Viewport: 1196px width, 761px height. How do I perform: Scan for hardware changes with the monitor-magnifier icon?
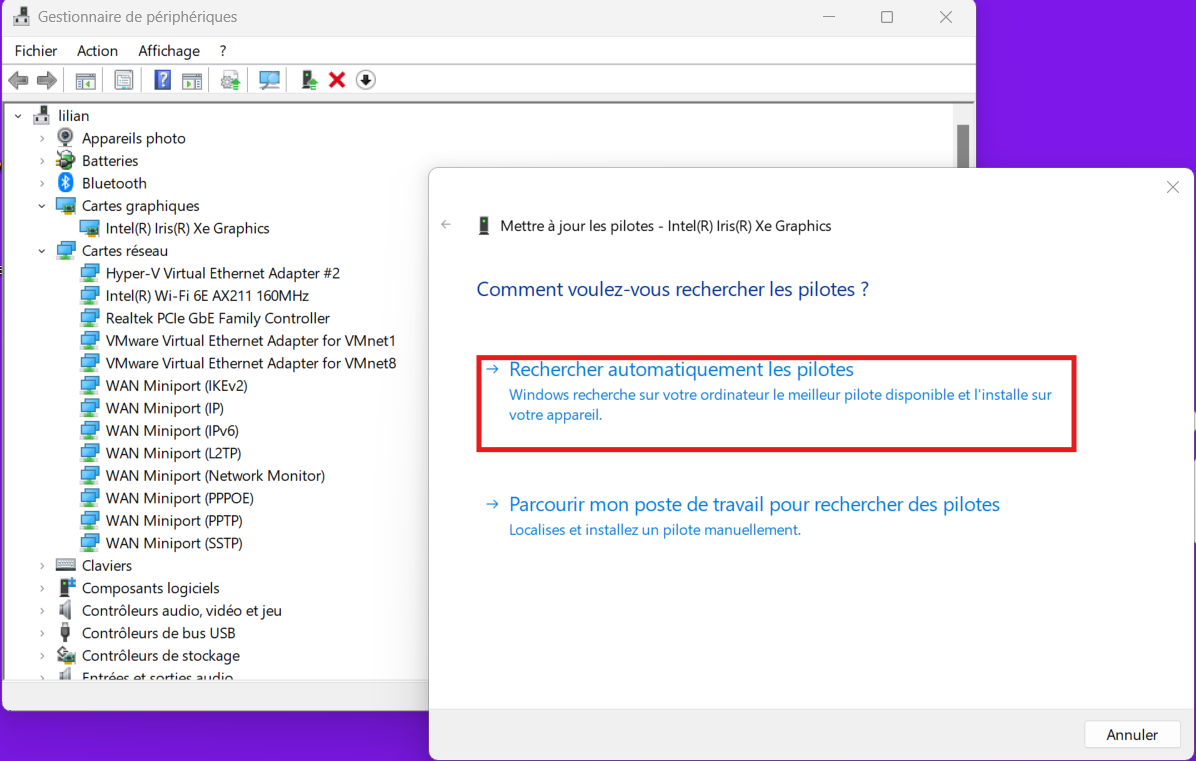(x=269, y=80)
